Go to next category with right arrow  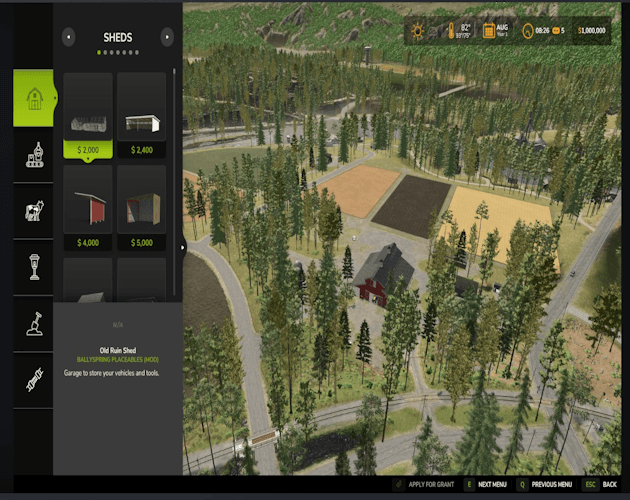[x=167, y=37]
